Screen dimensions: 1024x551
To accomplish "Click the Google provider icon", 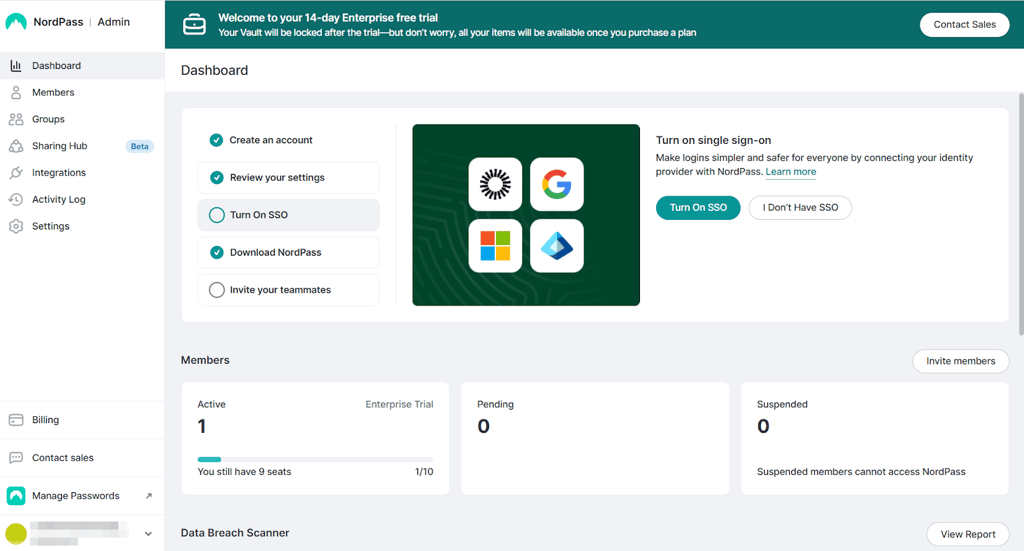I will click(x=556, y=184).
